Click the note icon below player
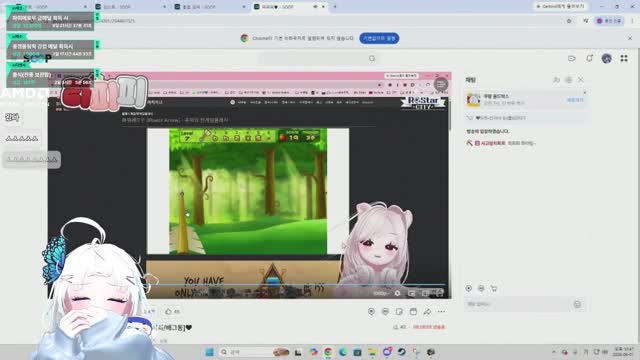This screenshot has width=640, height=360. pos(399,311)
